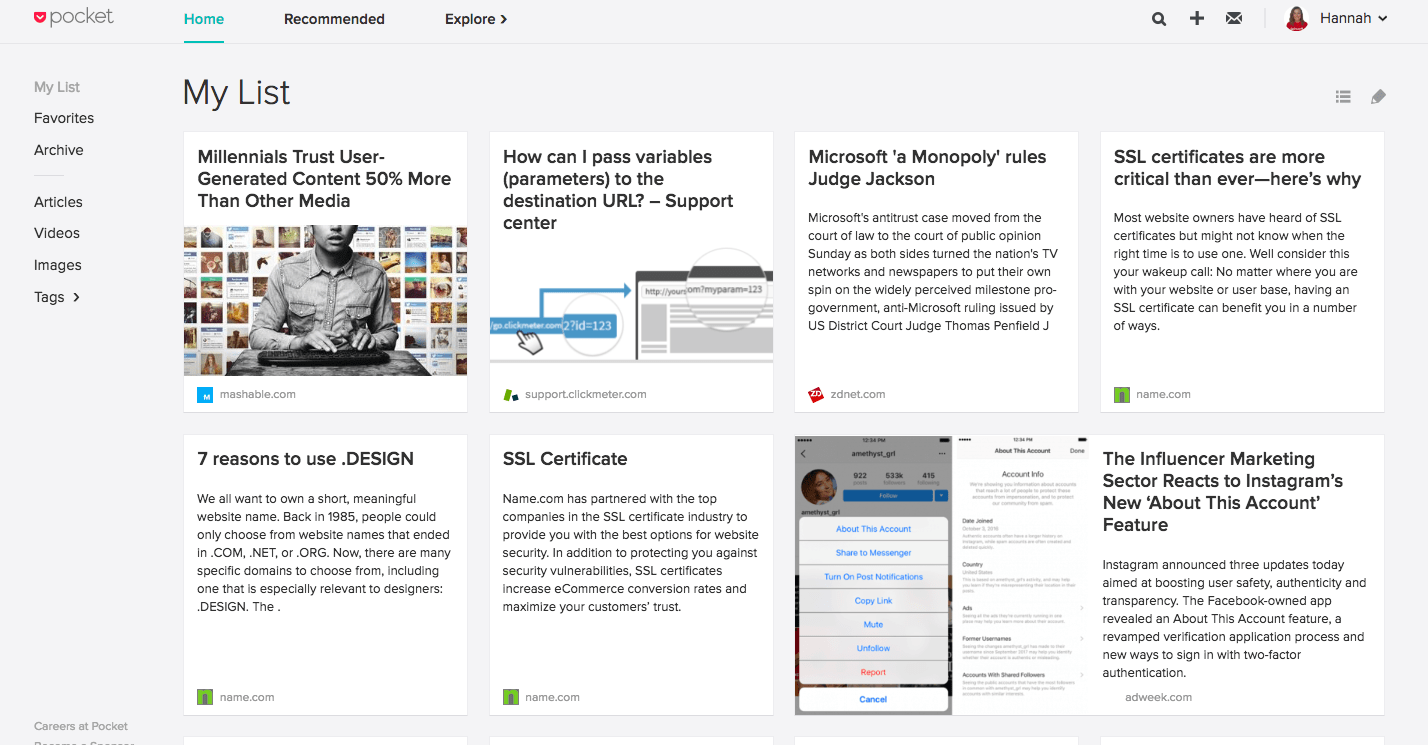Open Careers at Pocket link
Image resolution: width=1428 pixels, height=745 pixels.
coord(81,726)
